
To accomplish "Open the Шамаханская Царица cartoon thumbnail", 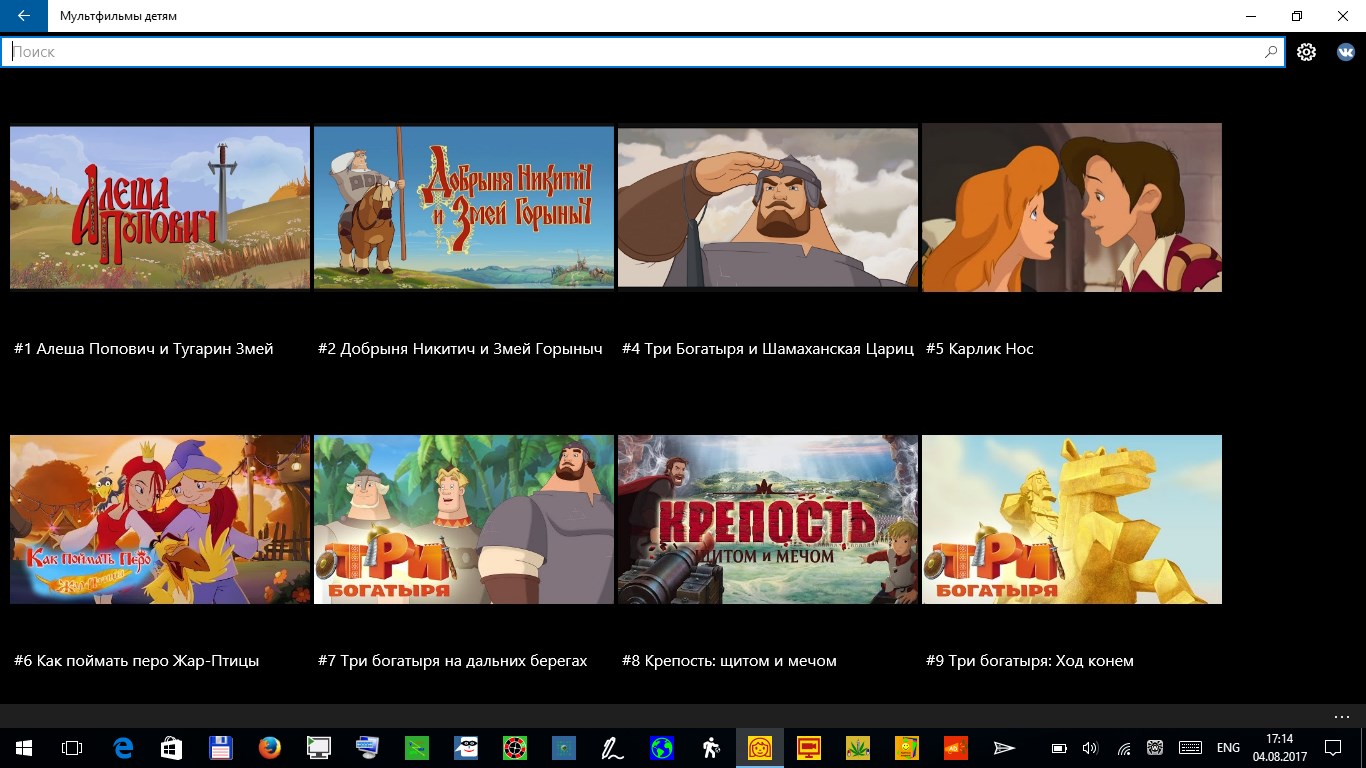I will click(x=768, y=207).
